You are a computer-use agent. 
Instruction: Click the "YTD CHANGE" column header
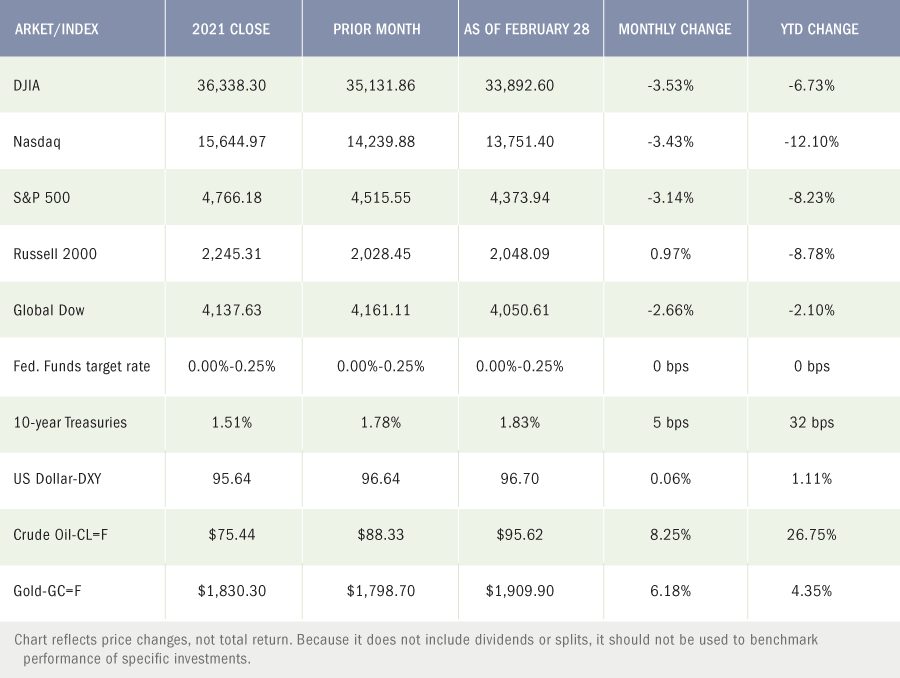pos(819,29)
